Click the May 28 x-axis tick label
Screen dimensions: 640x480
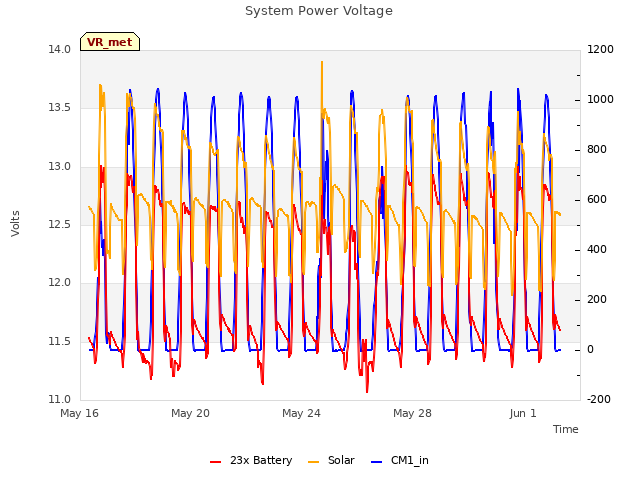pyautogui.click(x=412, y=413)
